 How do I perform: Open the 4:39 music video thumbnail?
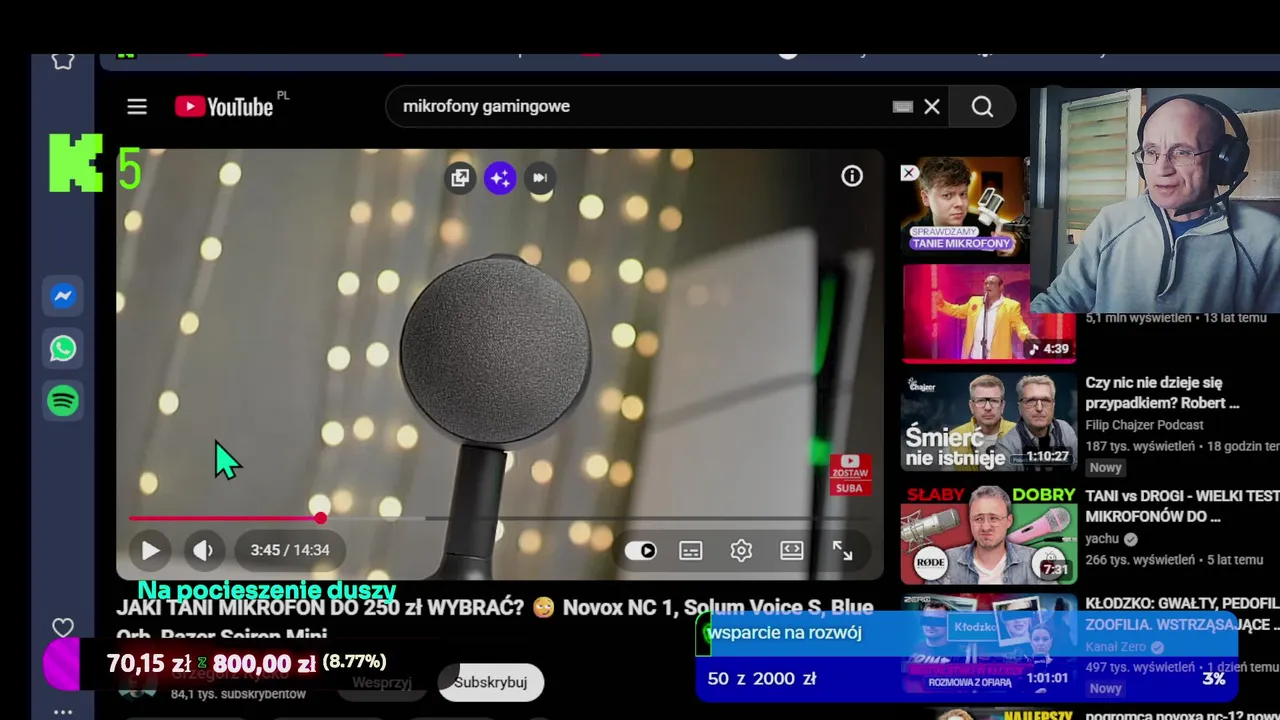pos(988,312)
